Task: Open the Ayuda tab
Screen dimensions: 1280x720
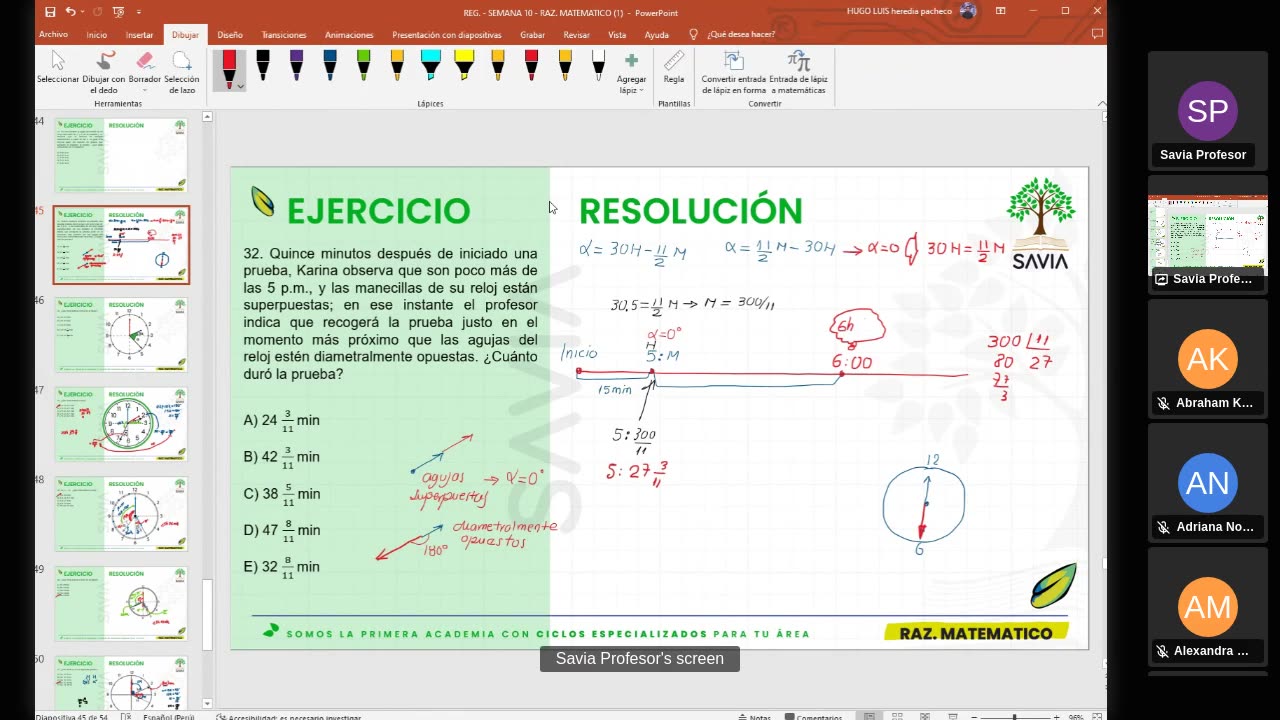Action: [656, 34]
